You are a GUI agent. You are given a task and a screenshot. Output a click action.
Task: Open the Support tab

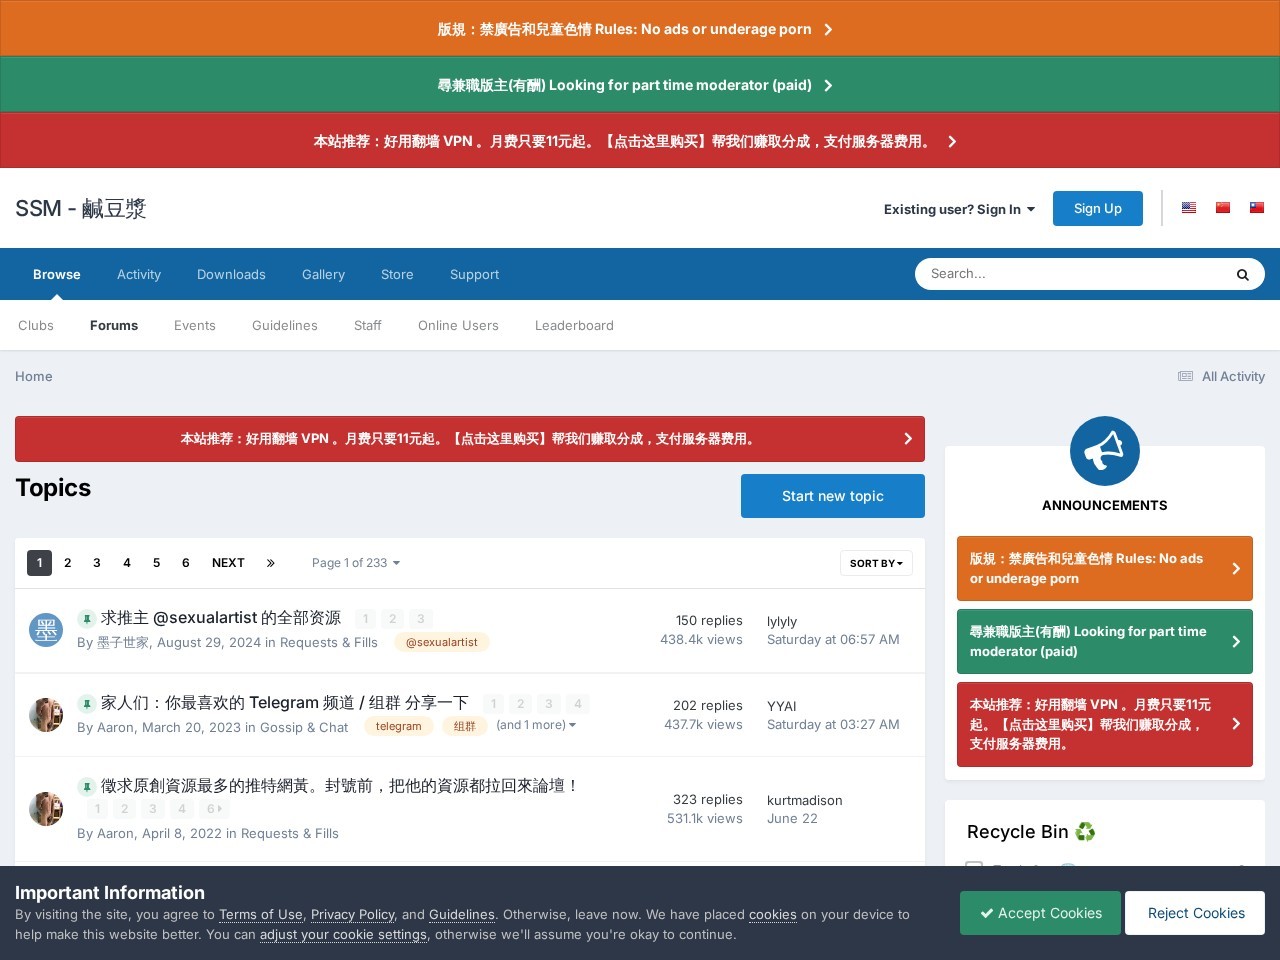pyautogui.click(x=474, y=274)
